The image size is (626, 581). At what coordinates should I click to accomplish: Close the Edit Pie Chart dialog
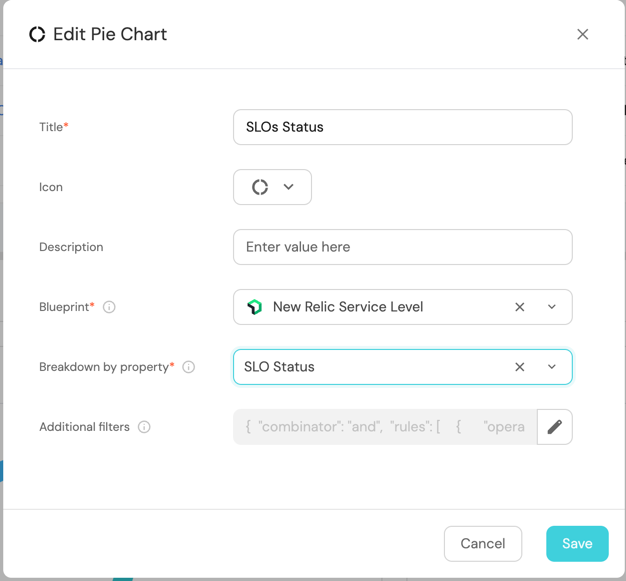(583, 34)
